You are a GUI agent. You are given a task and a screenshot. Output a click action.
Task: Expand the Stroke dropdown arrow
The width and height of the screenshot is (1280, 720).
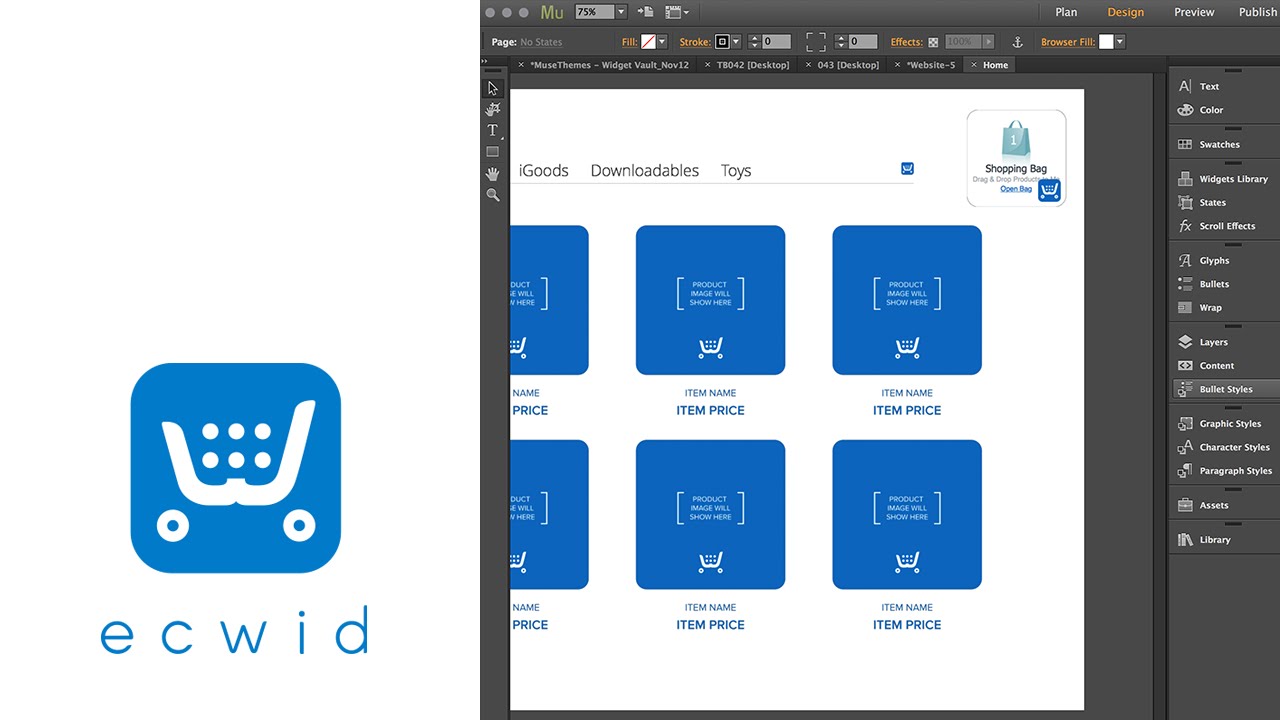pos(736,42)
